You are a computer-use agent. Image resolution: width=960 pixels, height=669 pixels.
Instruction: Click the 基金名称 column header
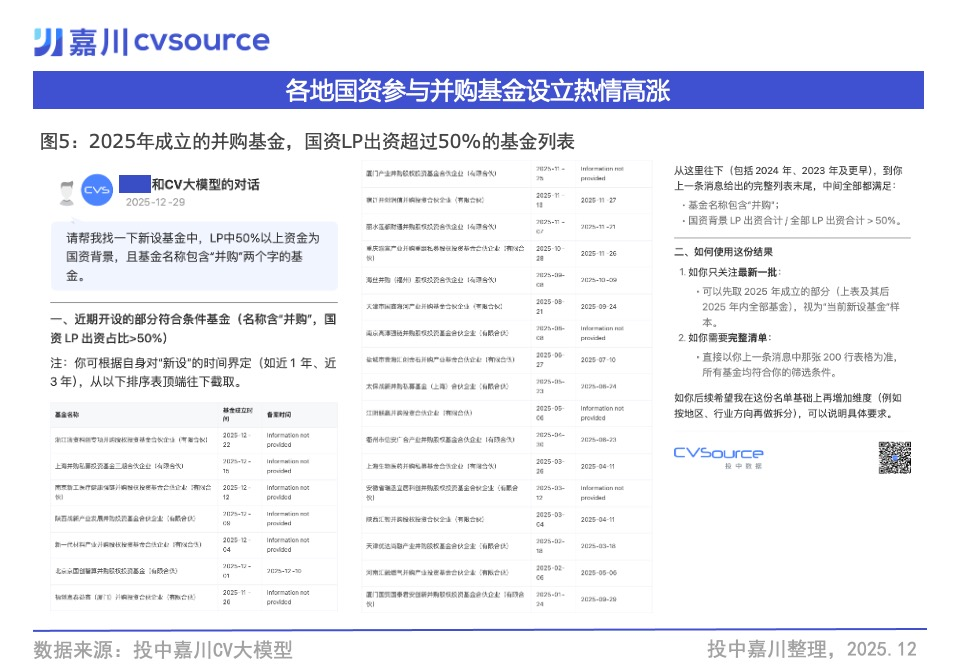click(68, 413)
